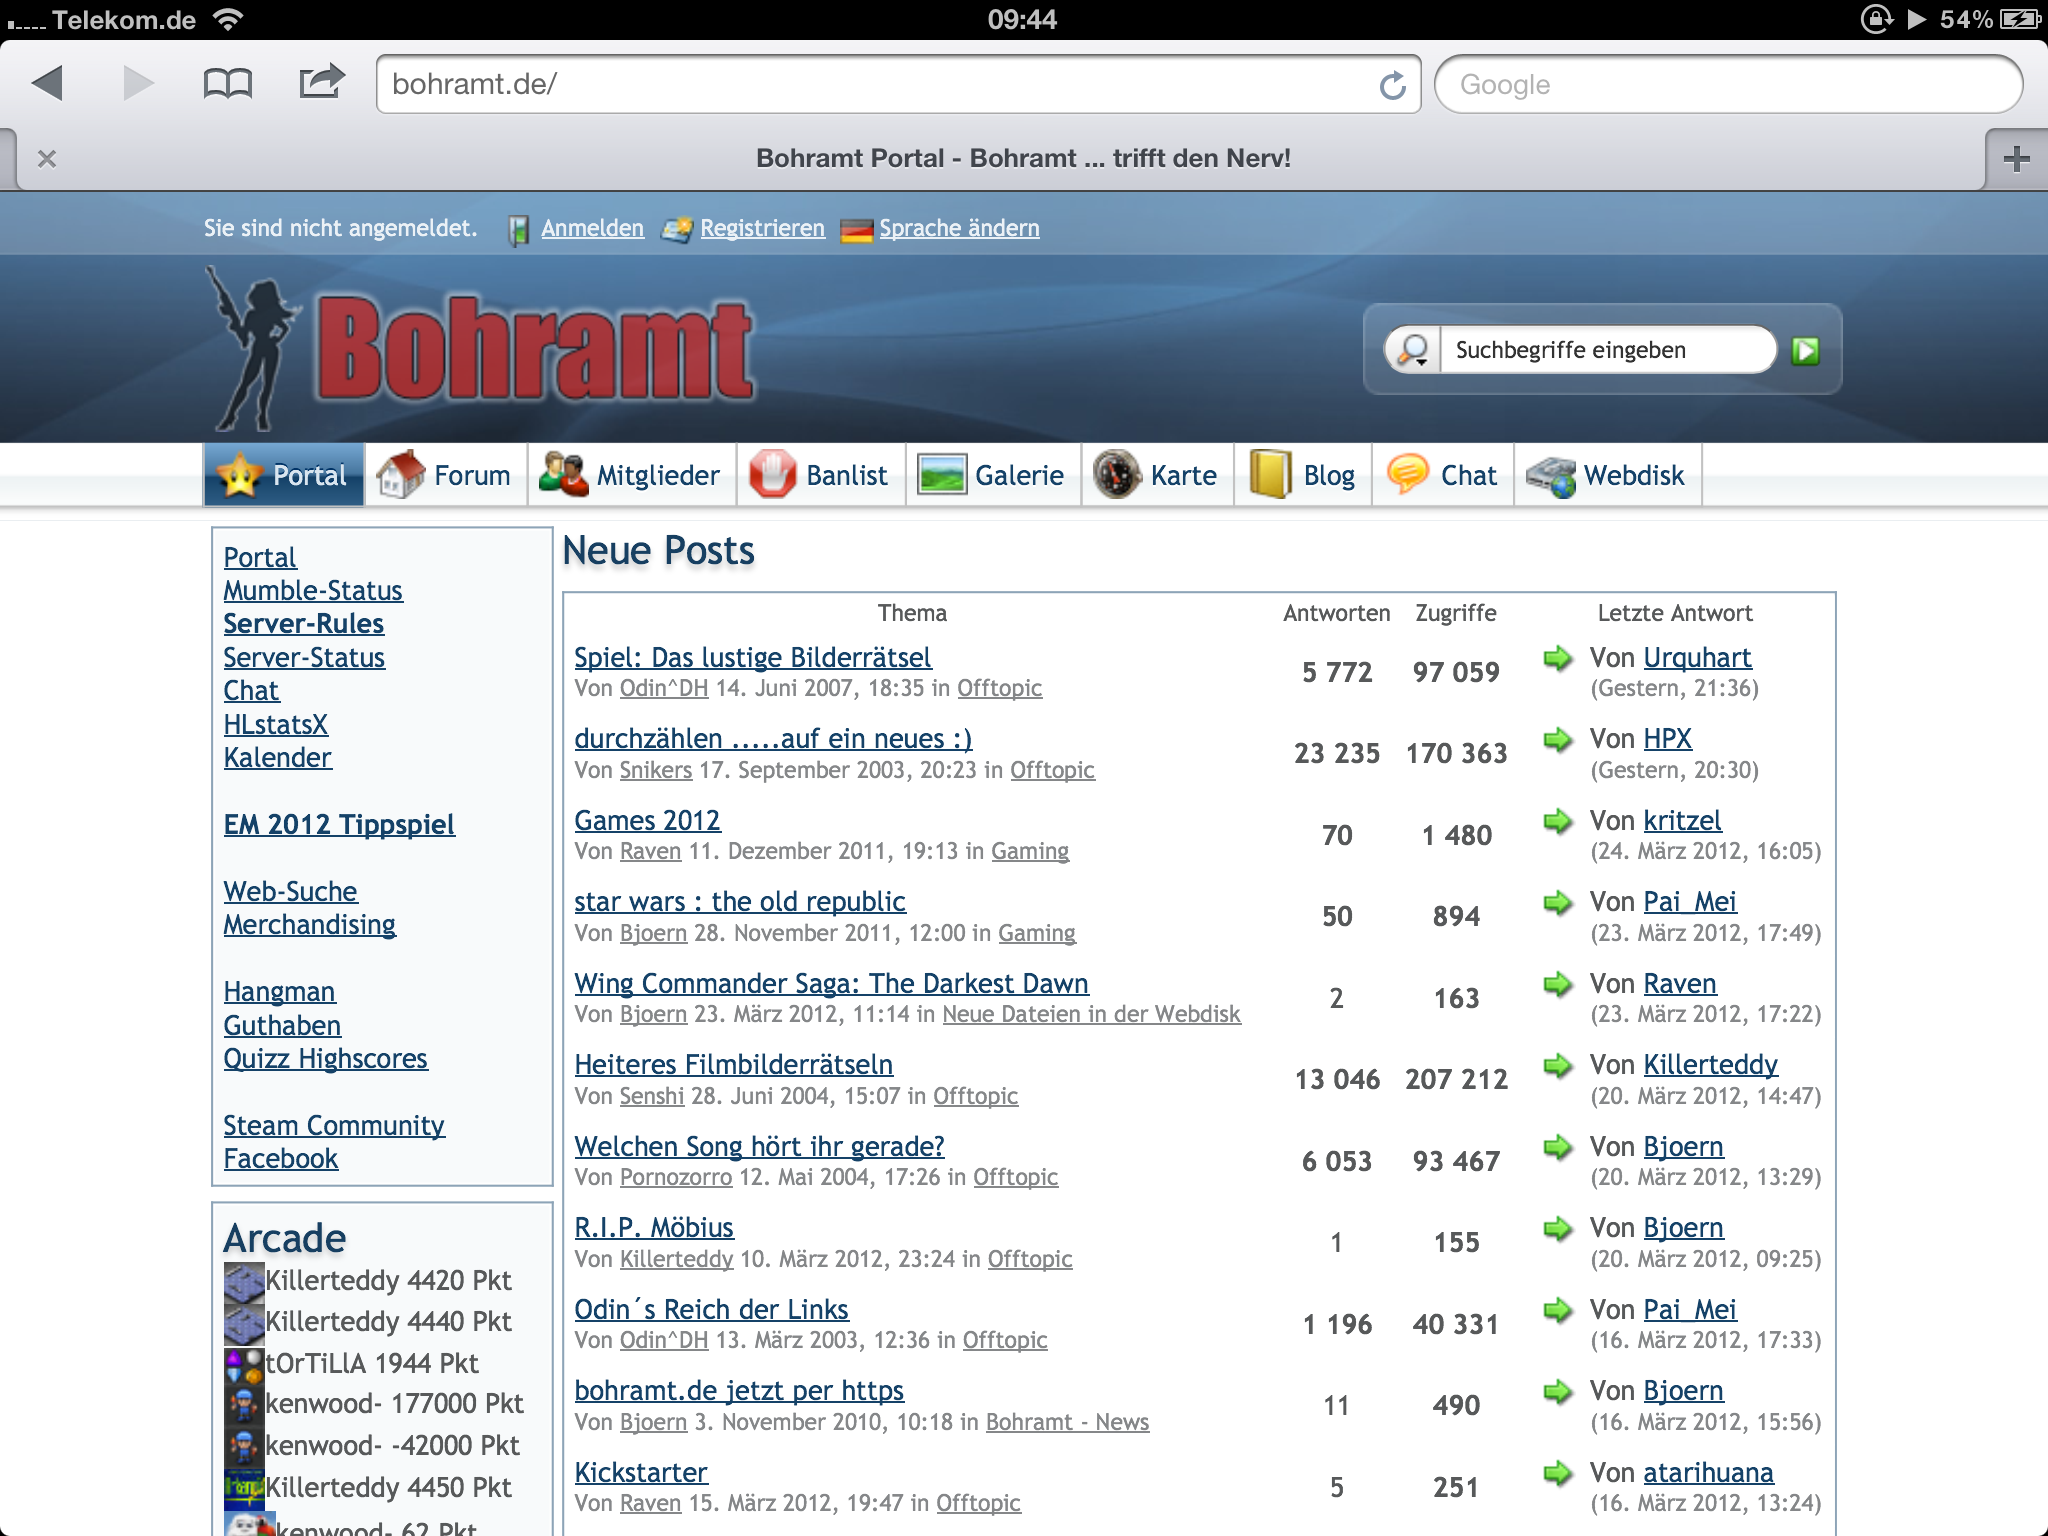Viewport: 2048px width, 1536px height.
Task: Reload page with the refresh icon
Action: [1392, 86]
